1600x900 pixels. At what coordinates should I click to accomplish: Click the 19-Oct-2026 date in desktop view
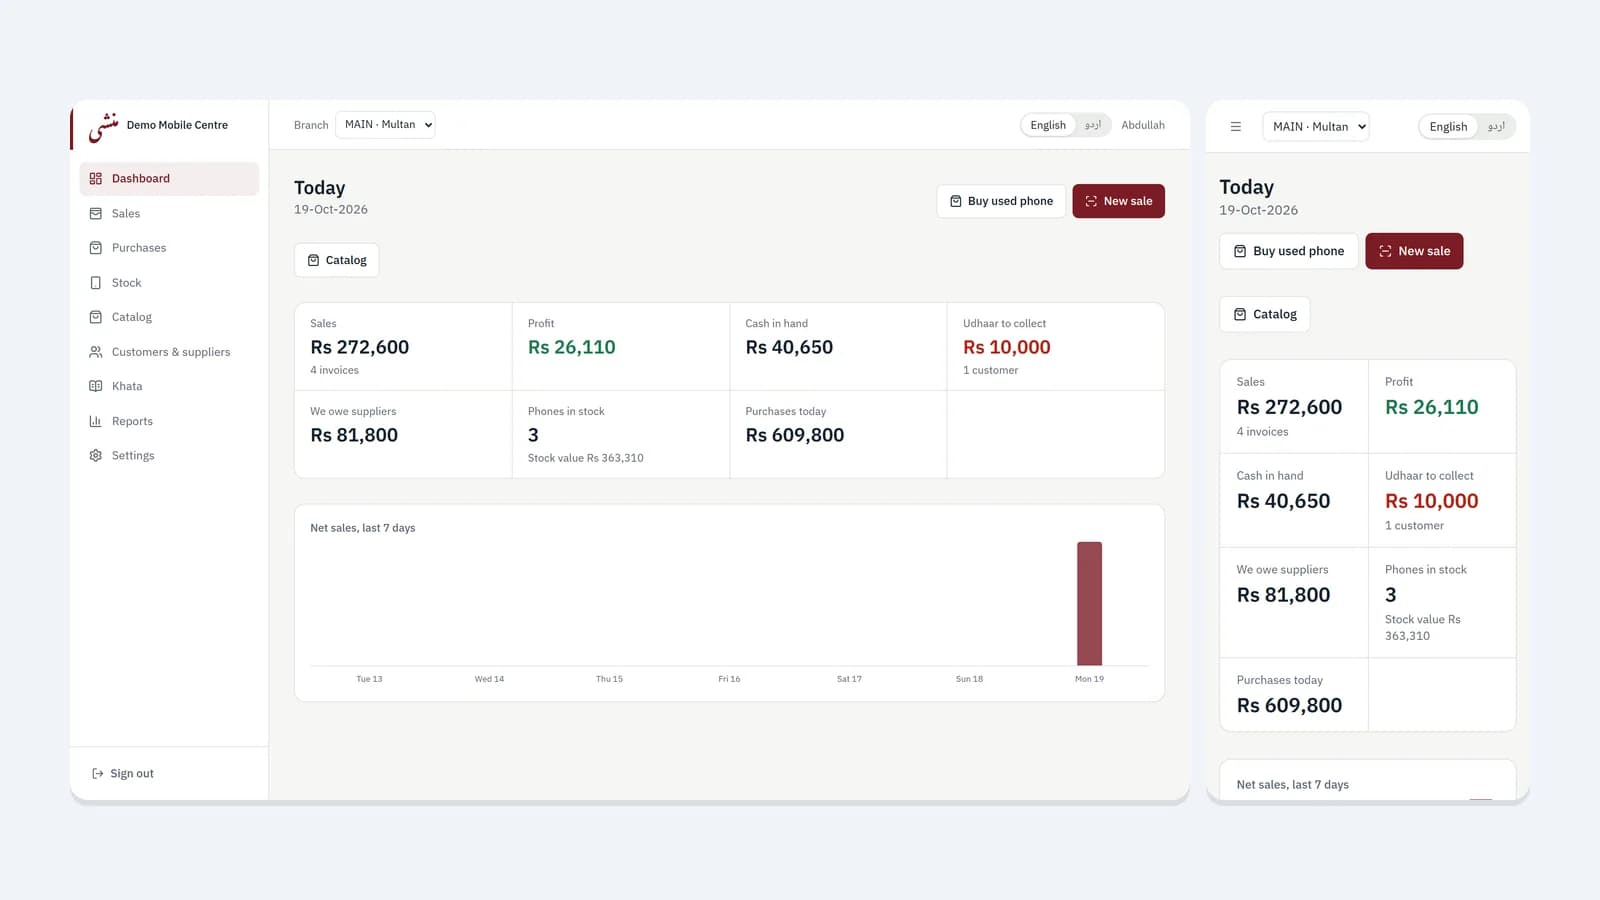[331, 210]
